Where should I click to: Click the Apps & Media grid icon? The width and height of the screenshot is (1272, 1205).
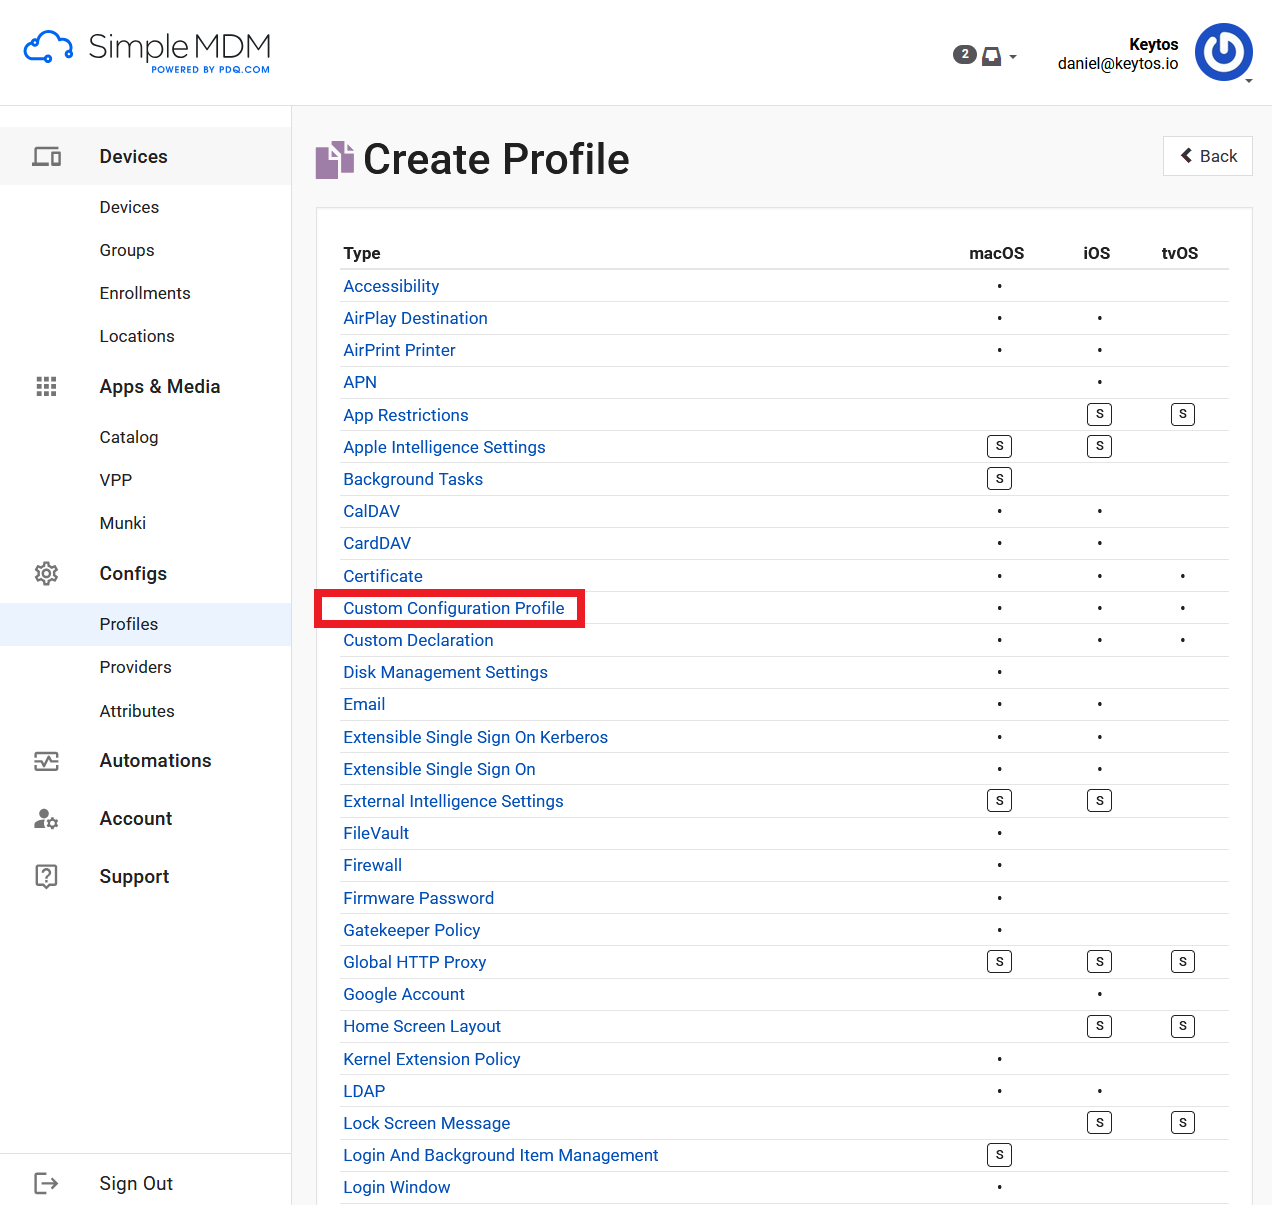[46, 386]
